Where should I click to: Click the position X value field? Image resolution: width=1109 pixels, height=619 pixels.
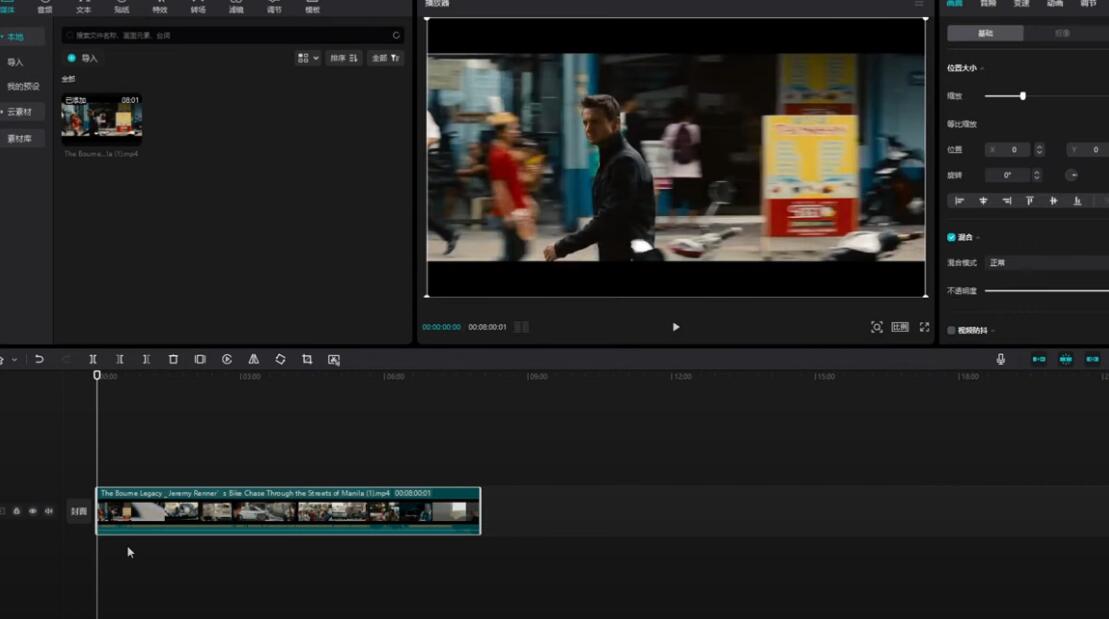(x=1008, y=149)
